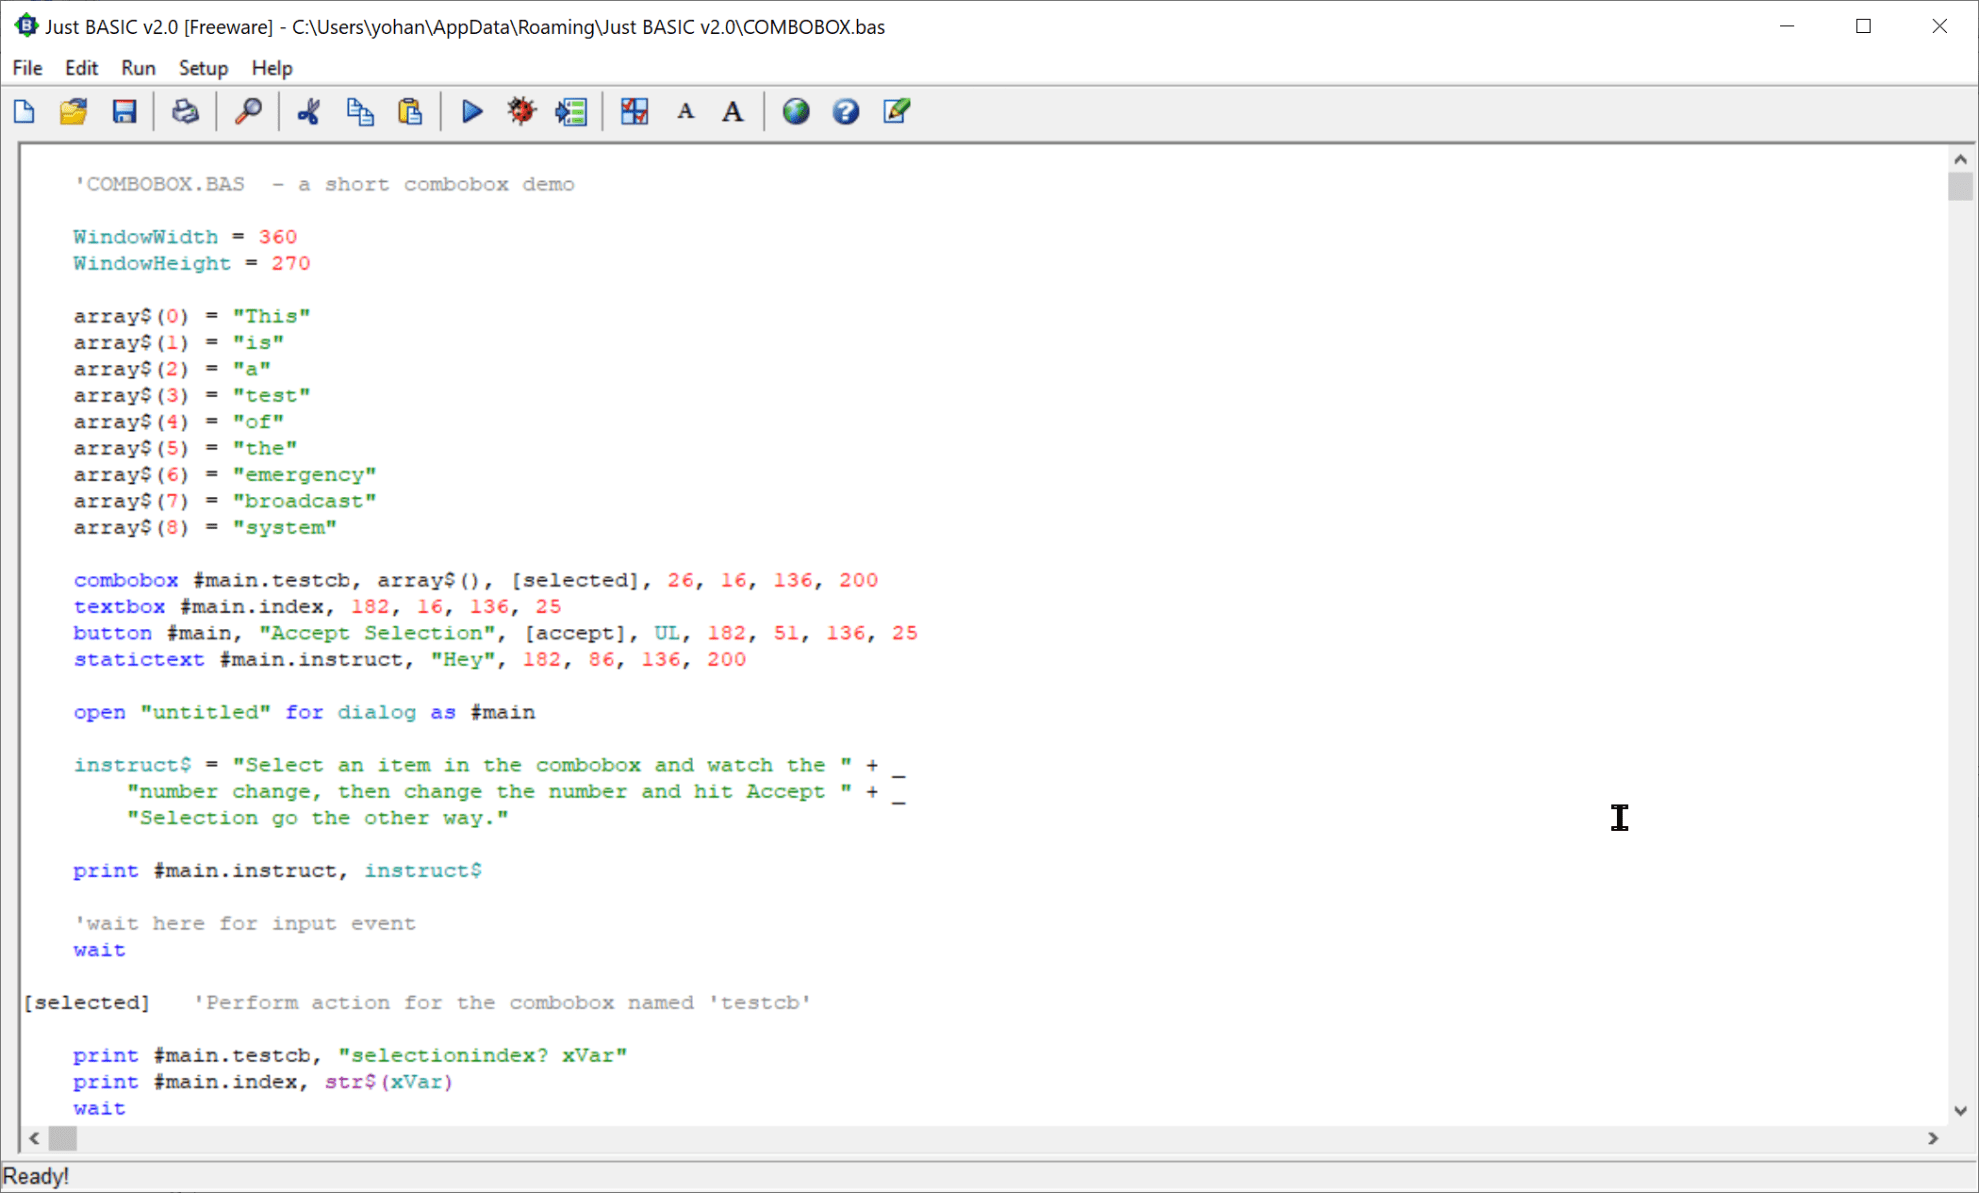This screenshot has width=1979, height=1193.
Task: Decrease editor font with the small A icon
Action: (x=685, y=111)
